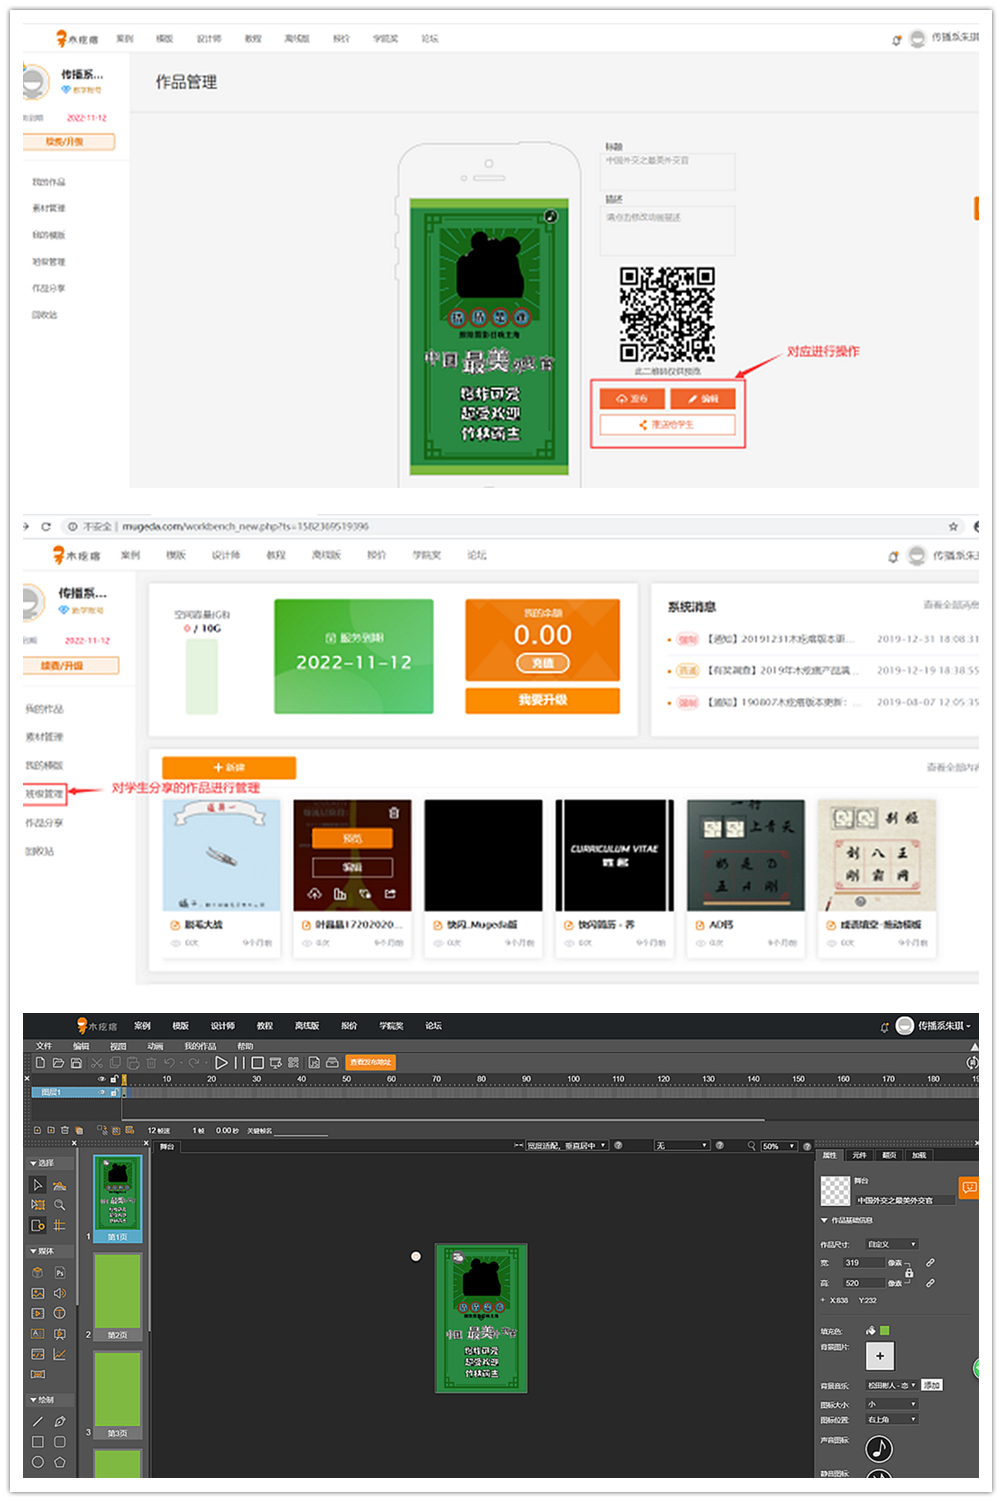The width and height of the screenshot is (1002, 1502).
Task: Click the orange + 新建 button on the workbench
Action: coord(228,767)
